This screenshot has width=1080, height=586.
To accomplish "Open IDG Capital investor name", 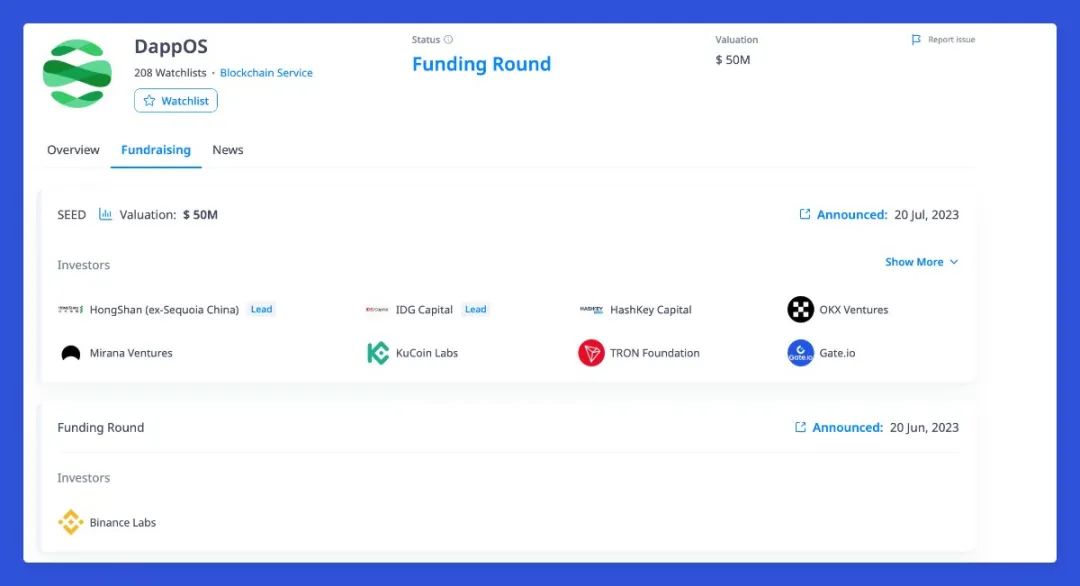I will coord(424,310).
